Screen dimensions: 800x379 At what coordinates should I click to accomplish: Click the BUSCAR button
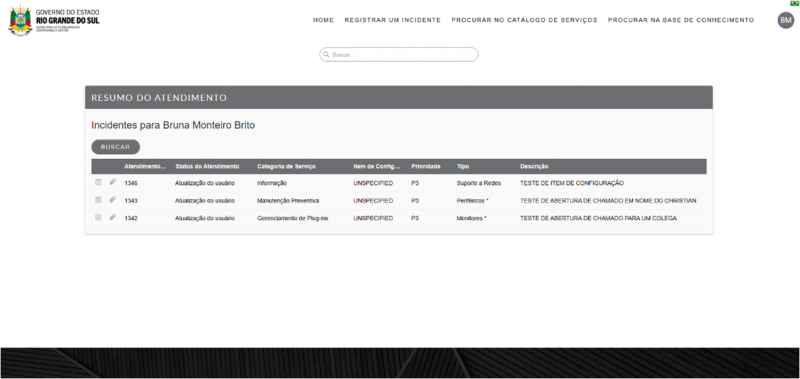coord(115,147)
